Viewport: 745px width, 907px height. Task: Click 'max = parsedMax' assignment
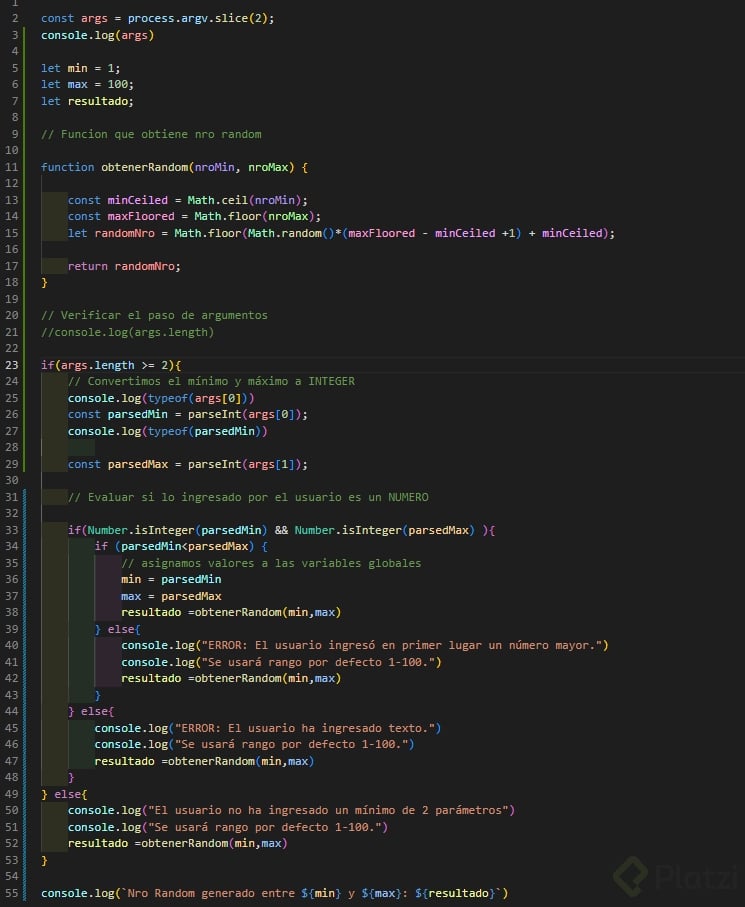(x=171, y=596)
